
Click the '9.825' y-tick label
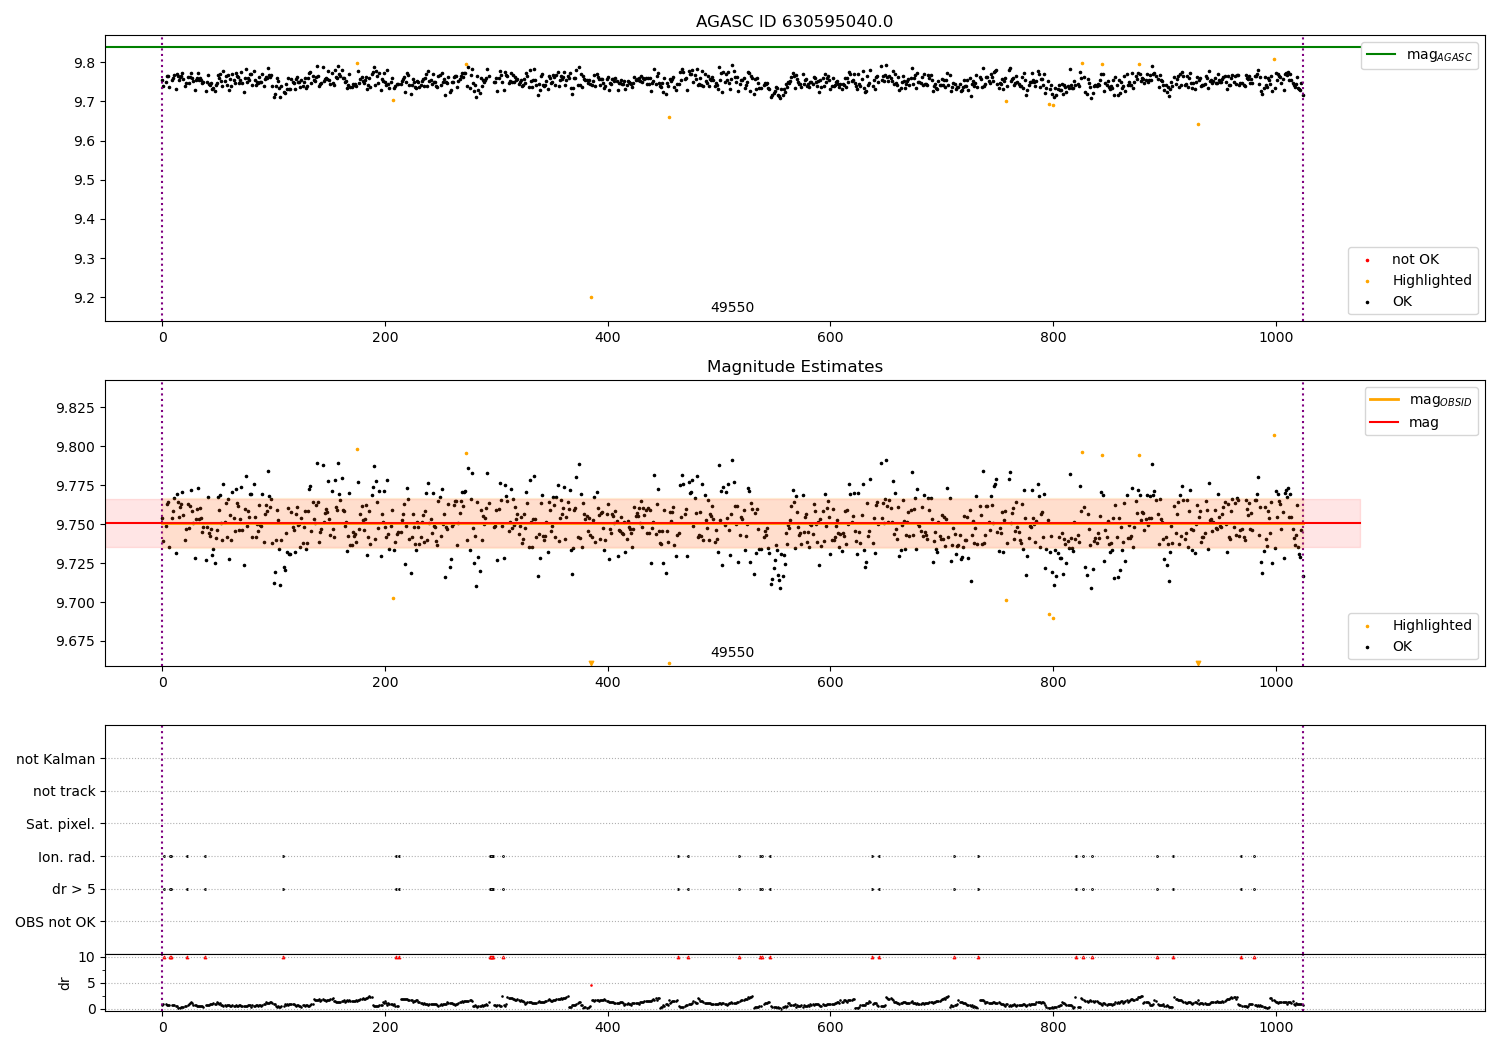[x=76, y=408]
